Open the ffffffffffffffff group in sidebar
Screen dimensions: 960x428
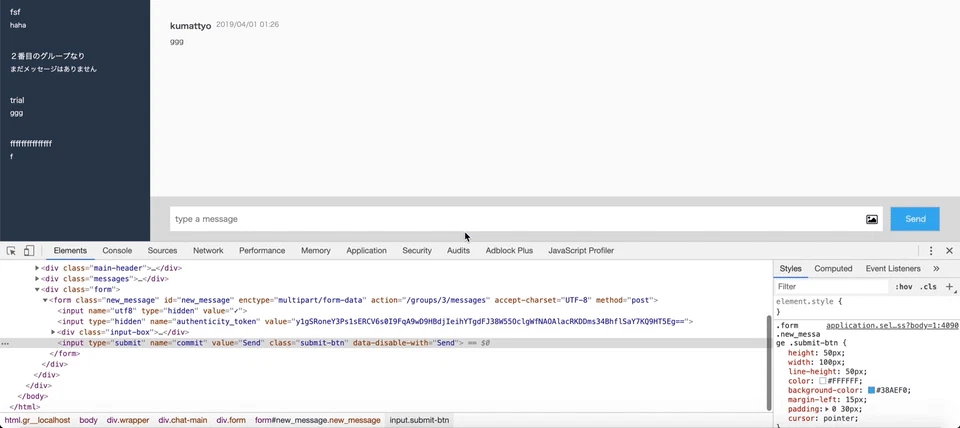(31, 143)
